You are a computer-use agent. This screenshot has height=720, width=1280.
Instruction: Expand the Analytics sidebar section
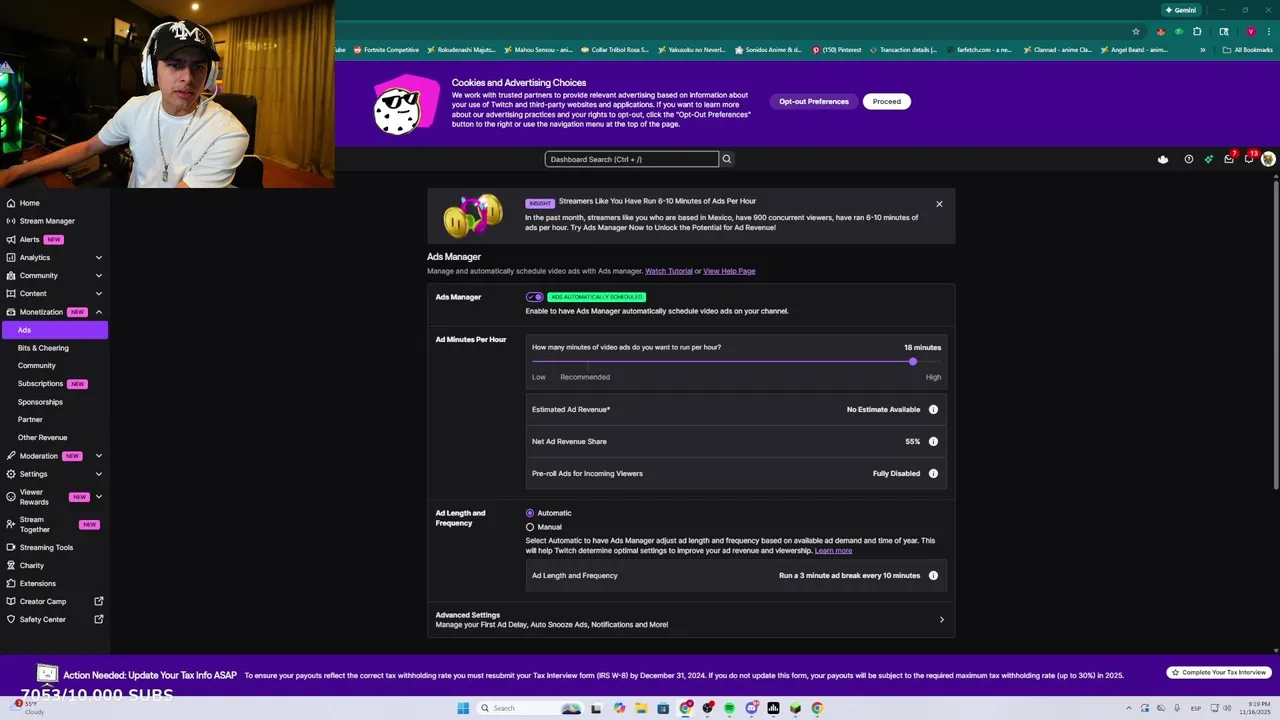(x=98, y=257)
